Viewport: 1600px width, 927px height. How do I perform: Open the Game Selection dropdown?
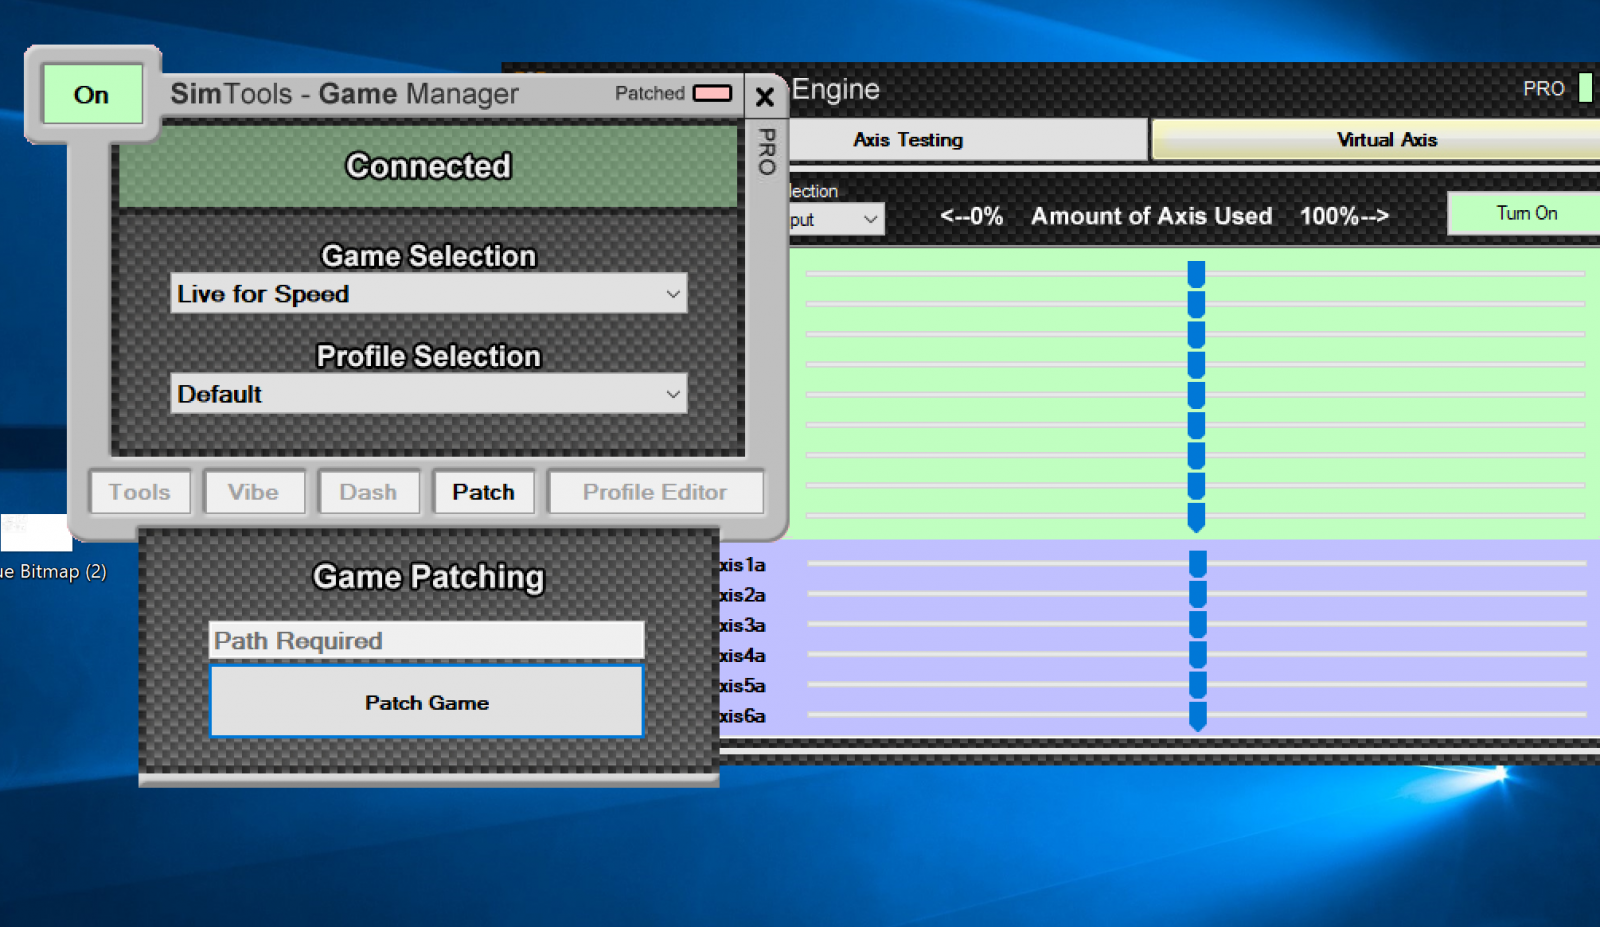pyautogui.click(x=428, y=294)
